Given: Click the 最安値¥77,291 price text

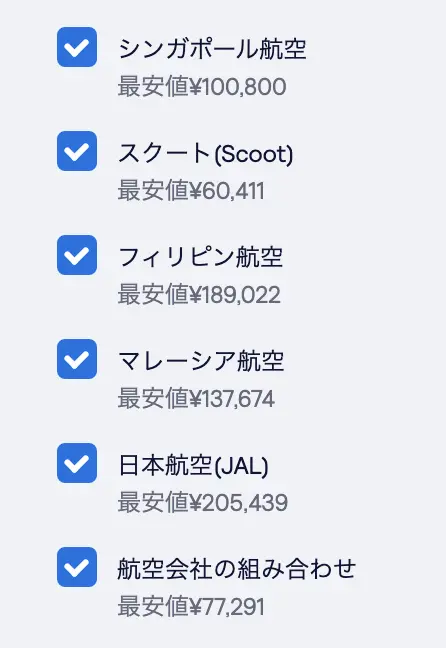Looking at the screenshot, I should [x=191, y=607].
